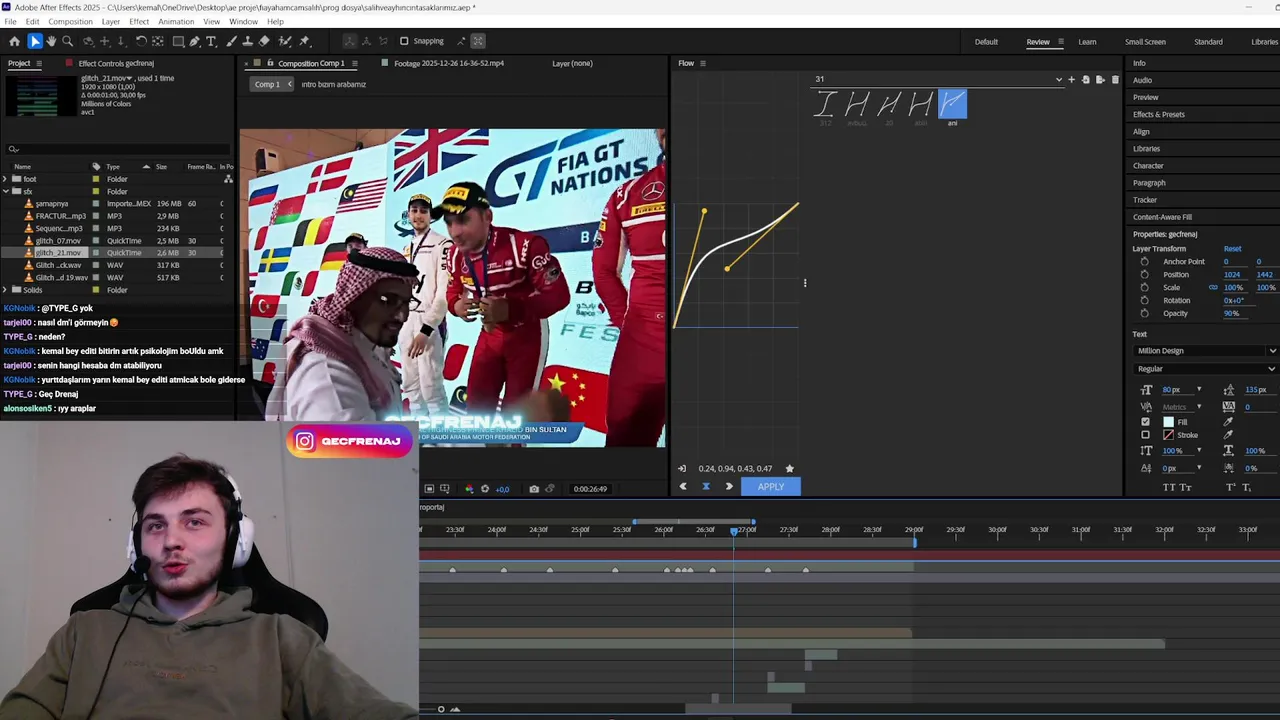Click the right arrow icon beside APPLY

coord(729,486)
